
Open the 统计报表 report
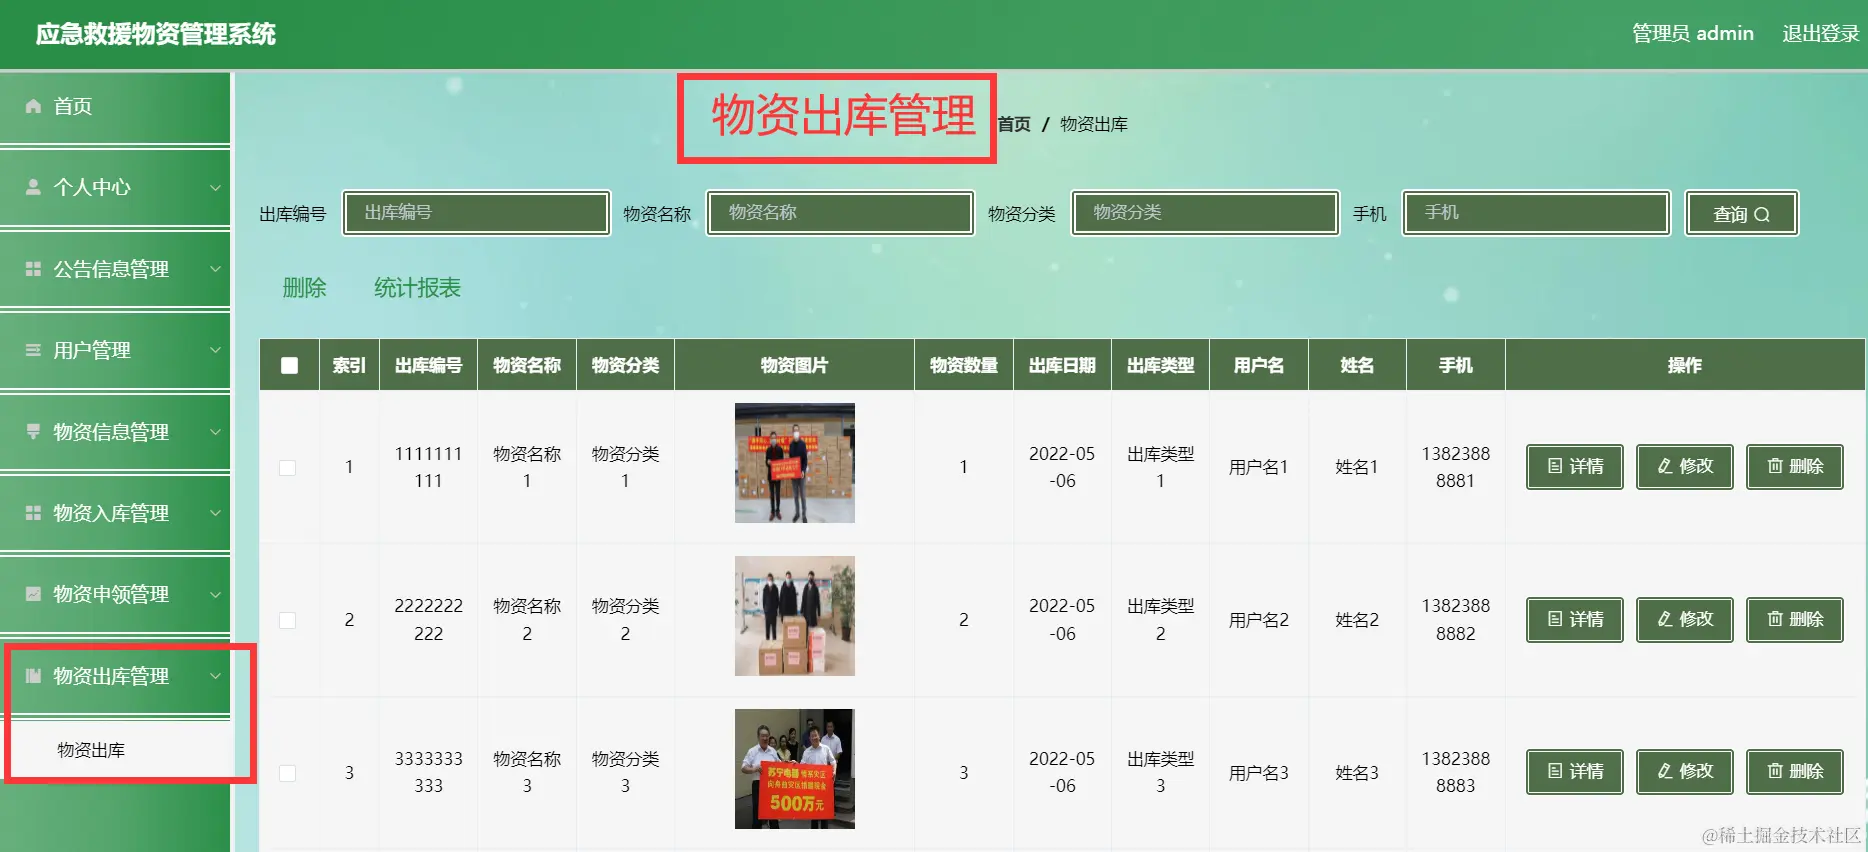(417, 288)
